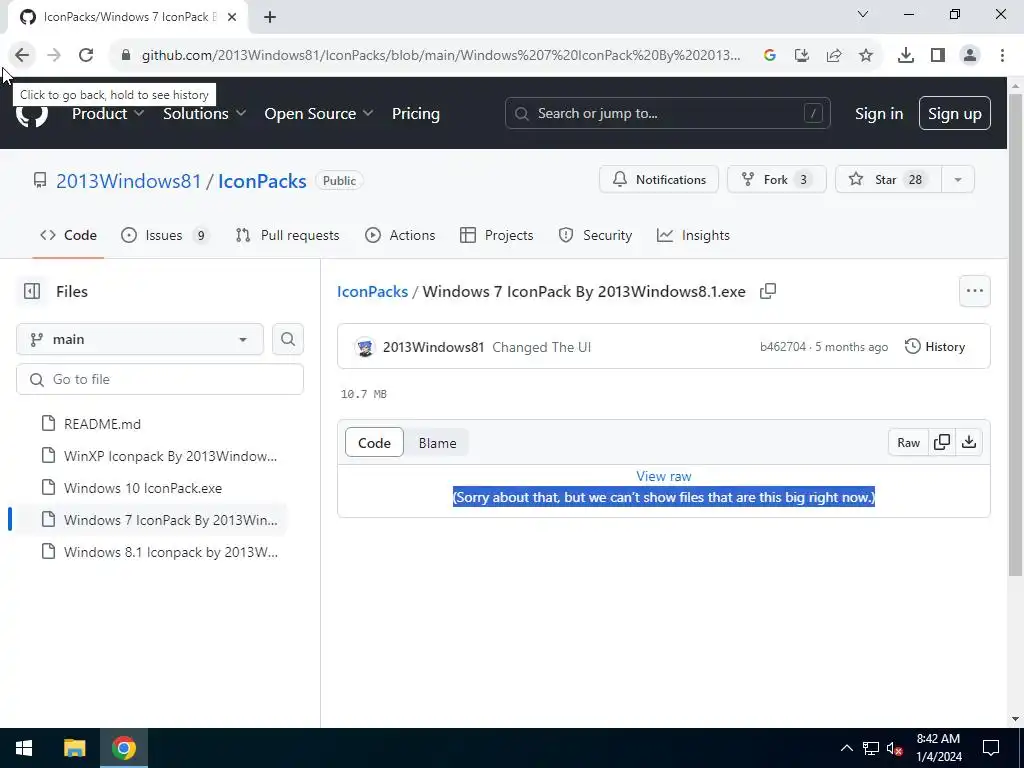This screenshot has height=768, width=1024.
Task: Click the Raw button
Action: (908, 443)
